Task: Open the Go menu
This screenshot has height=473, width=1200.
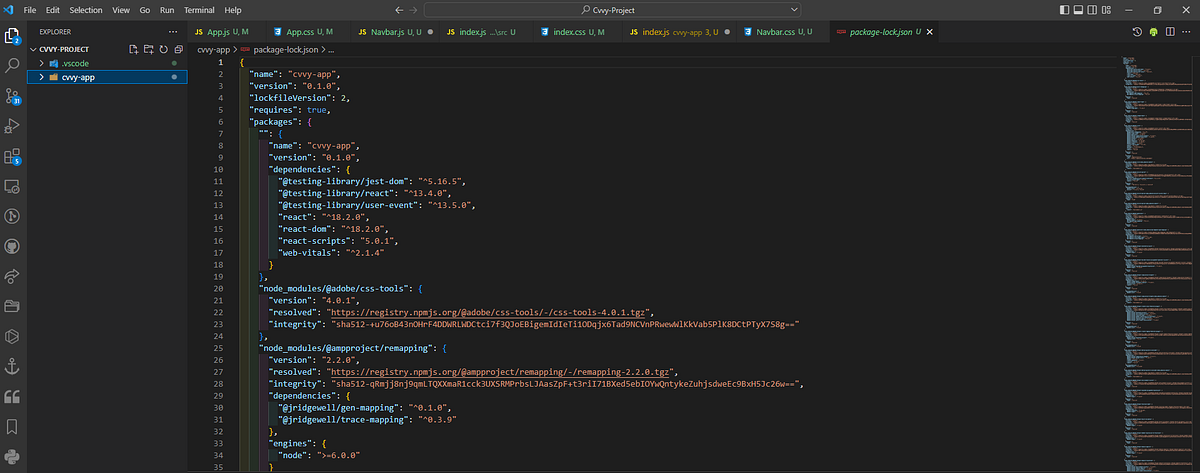Action: click(146, 9)
